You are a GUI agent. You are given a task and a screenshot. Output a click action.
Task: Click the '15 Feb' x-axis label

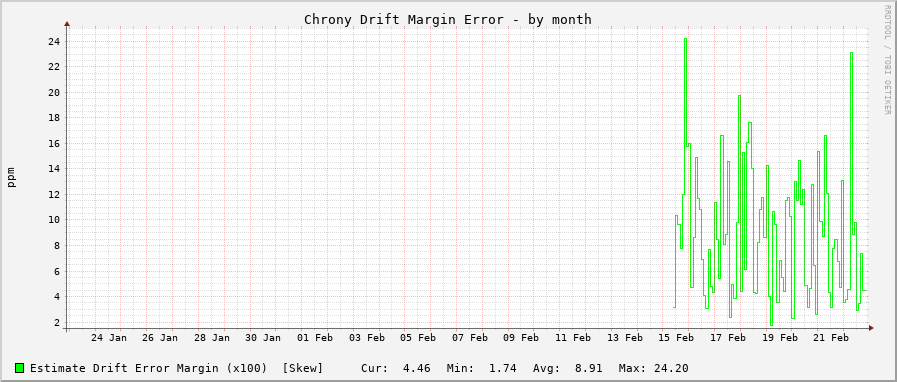click(x=676, y=338)
